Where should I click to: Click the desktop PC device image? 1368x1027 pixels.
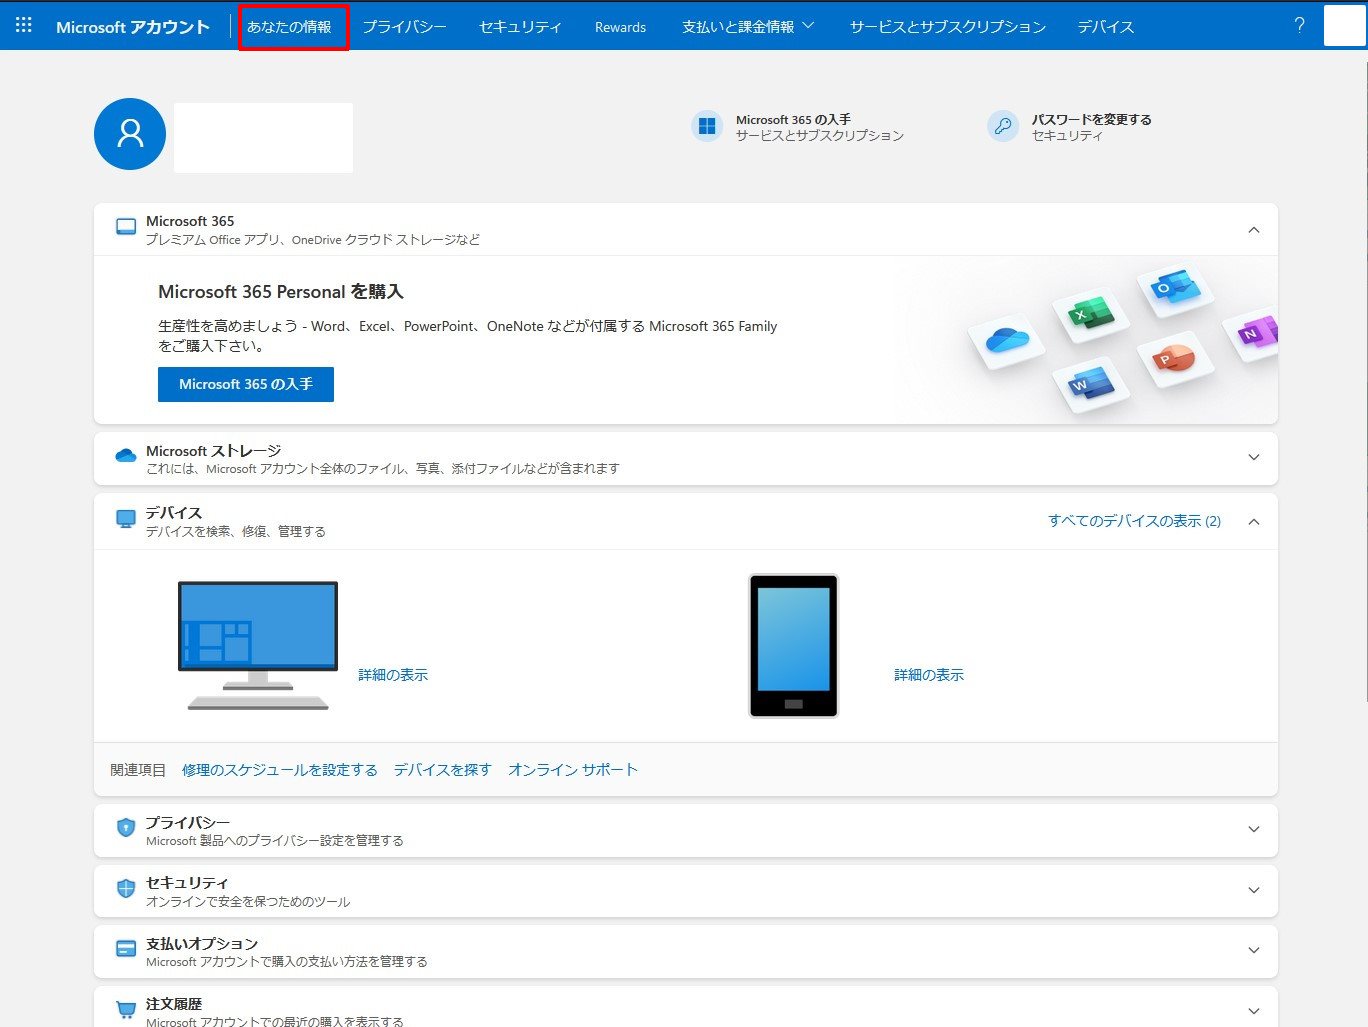tap(258, 645)
